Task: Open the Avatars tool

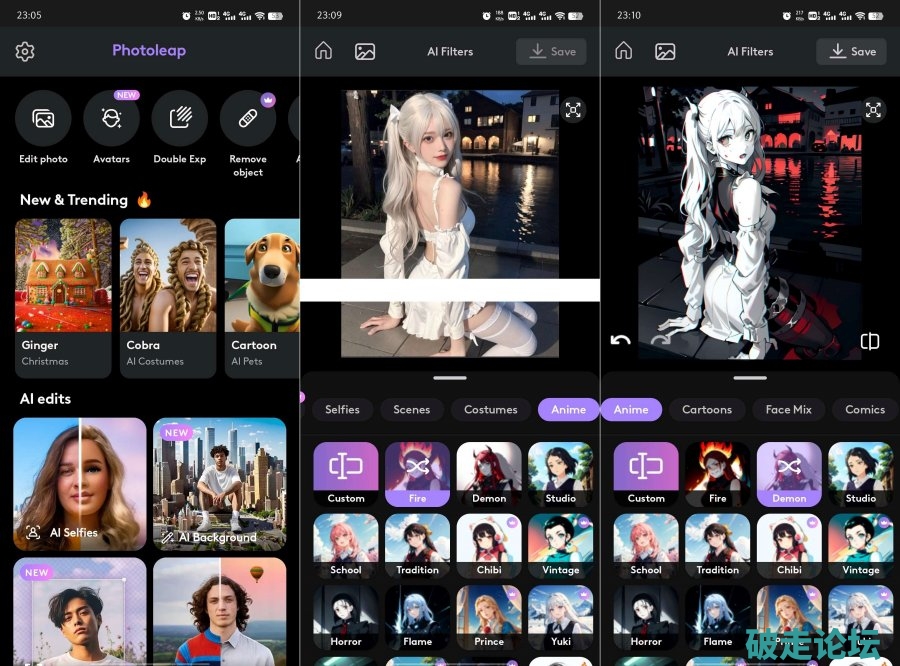Action: point(111,119)
